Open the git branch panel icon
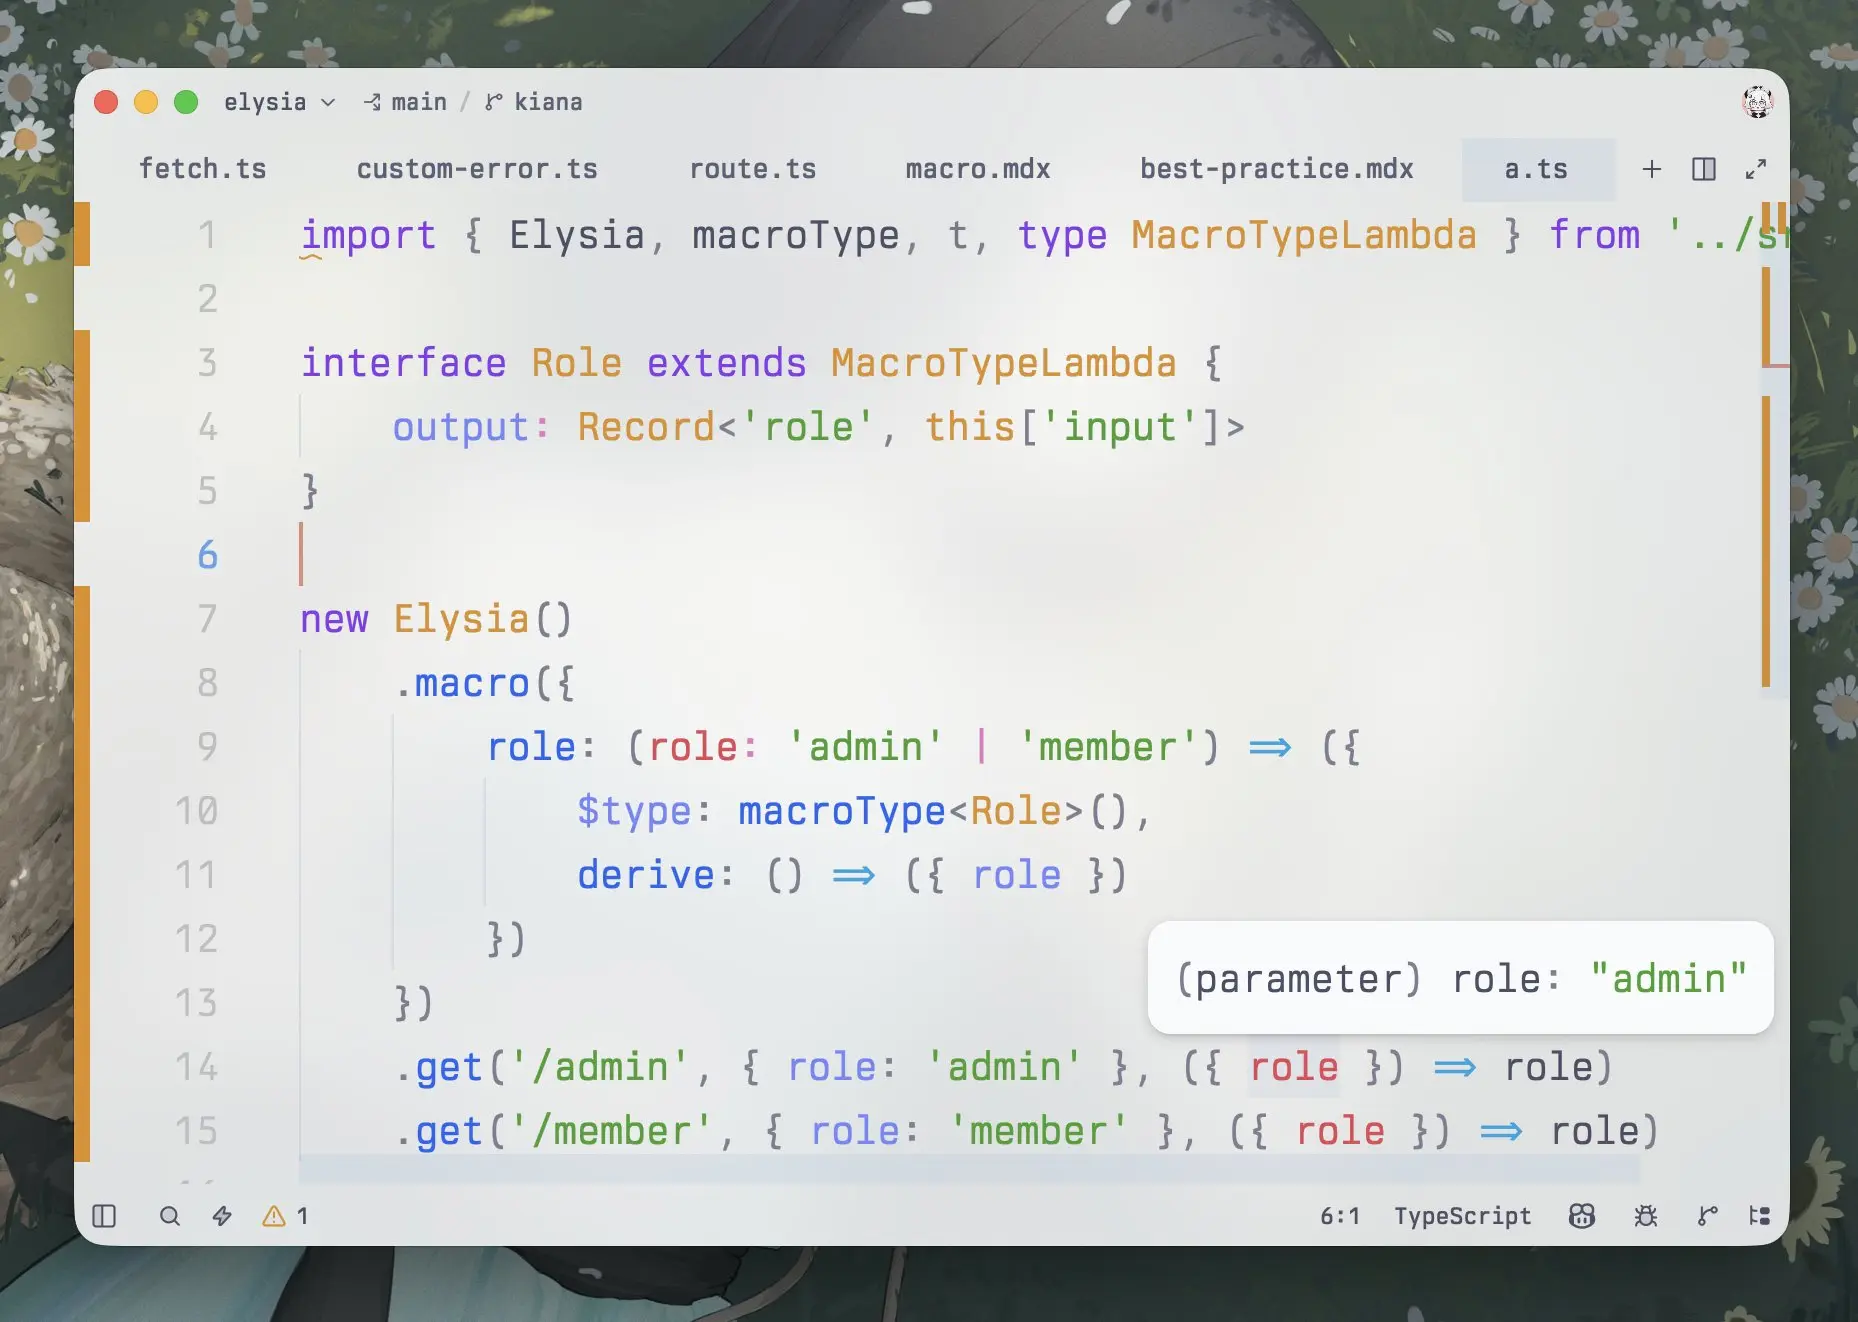Image resolution: width=1858 pixels, height=1322 pixels. click(1708, 1216)
